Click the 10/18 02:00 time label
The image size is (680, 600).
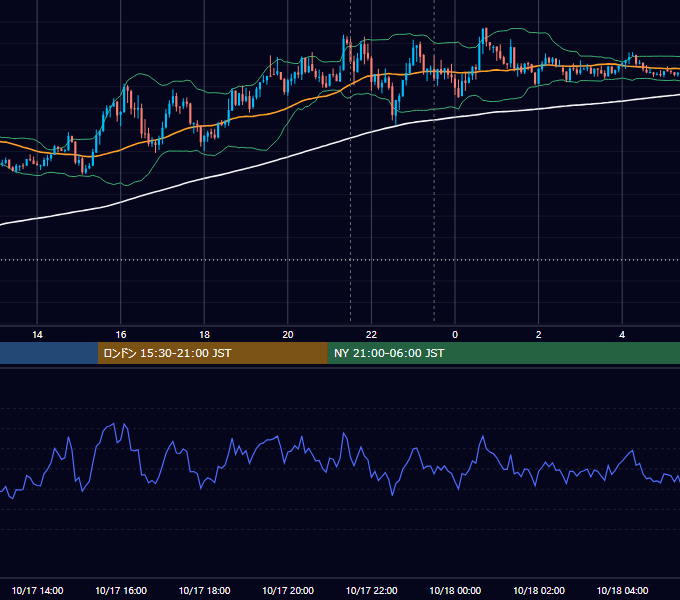[x=539, y=590]
